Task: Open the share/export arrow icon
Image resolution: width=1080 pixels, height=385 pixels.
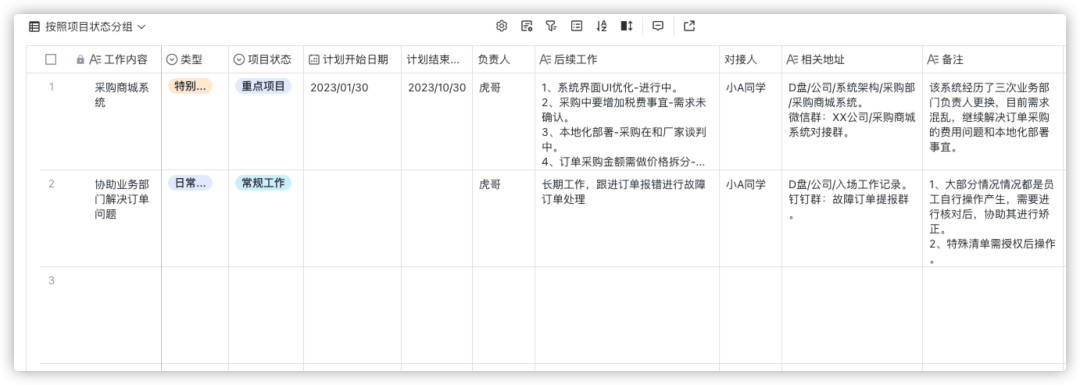Action: click(x=689, y=26)
